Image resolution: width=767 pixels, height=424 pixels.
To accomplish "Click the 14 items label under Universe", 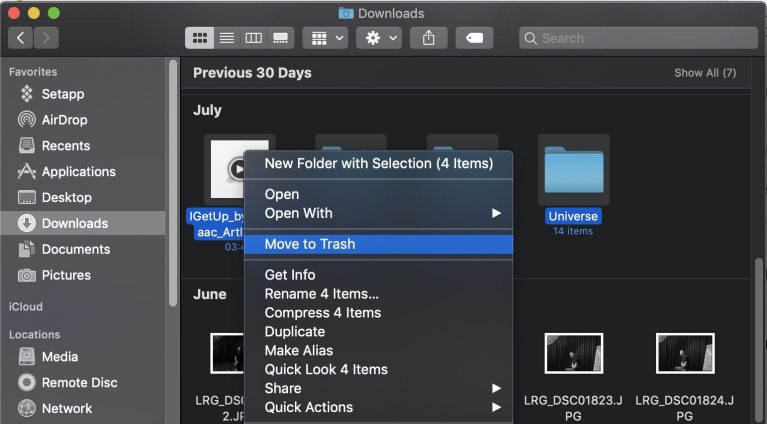I will [x=573, y=231].
